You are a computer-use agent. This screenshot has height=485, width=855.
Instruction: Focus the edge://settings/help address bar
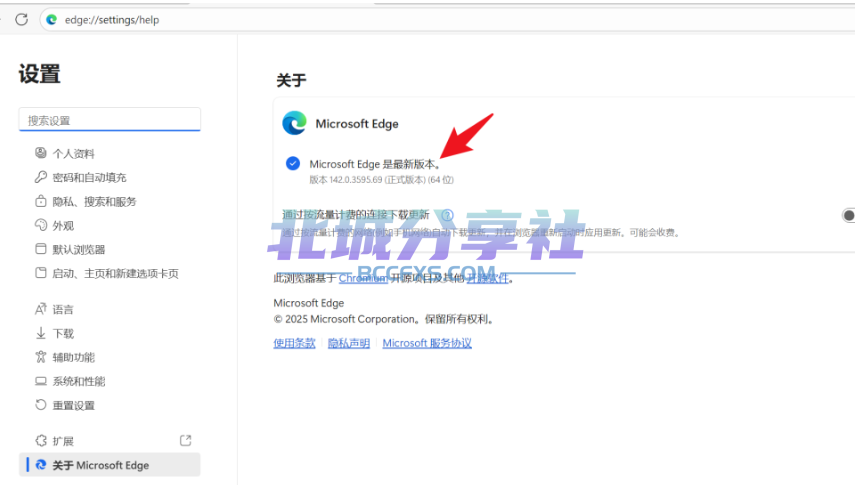(x=447, y=20)
